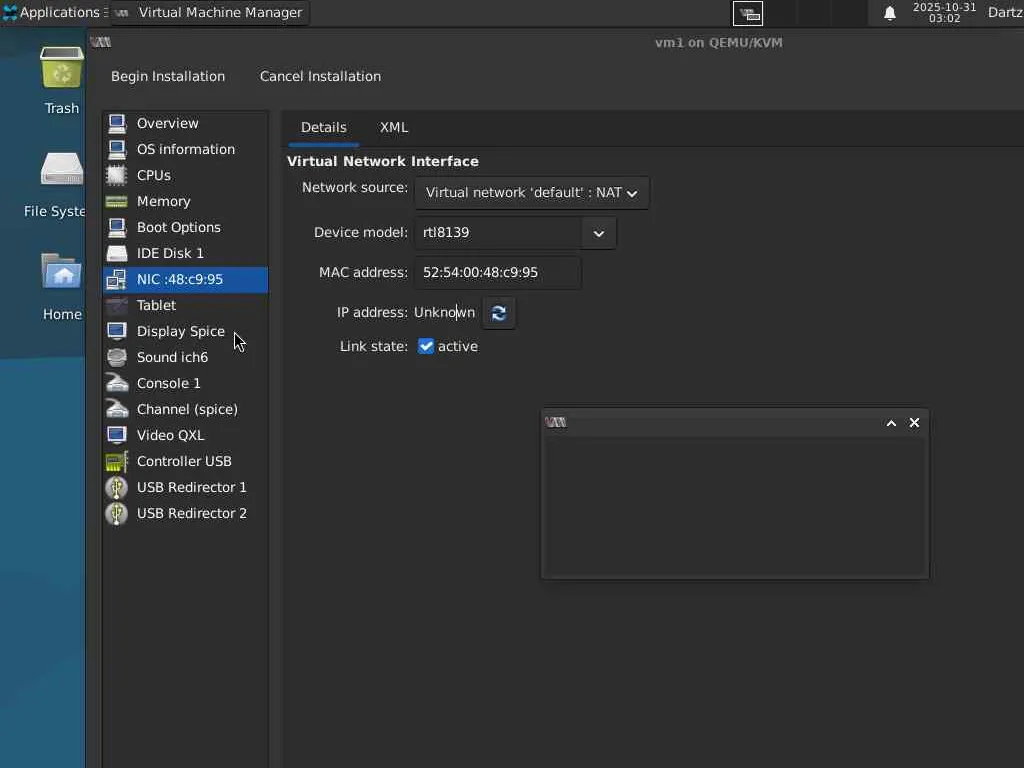
Task: Select Display Spice in hardware list
Action: tap(180, 331)
